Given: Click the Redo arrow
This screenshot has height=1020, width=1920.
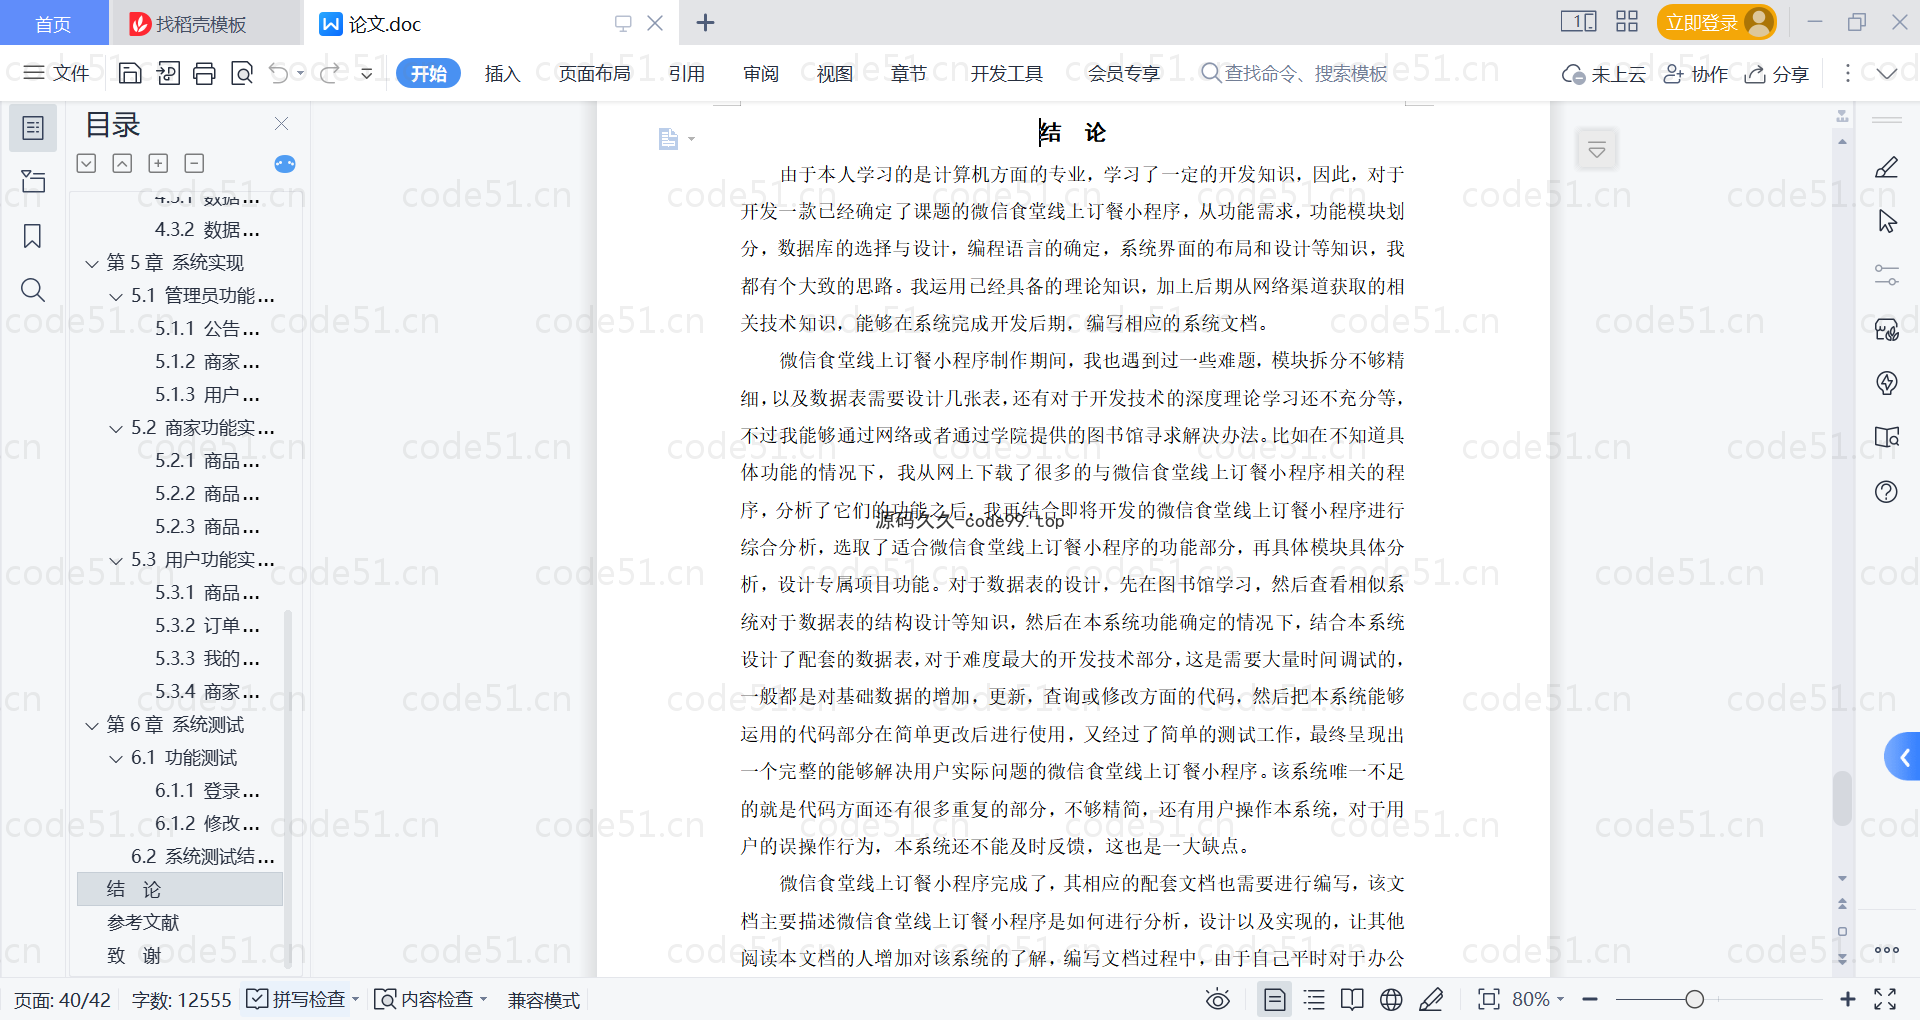Looking at the screenshot, I should [329, 73].
